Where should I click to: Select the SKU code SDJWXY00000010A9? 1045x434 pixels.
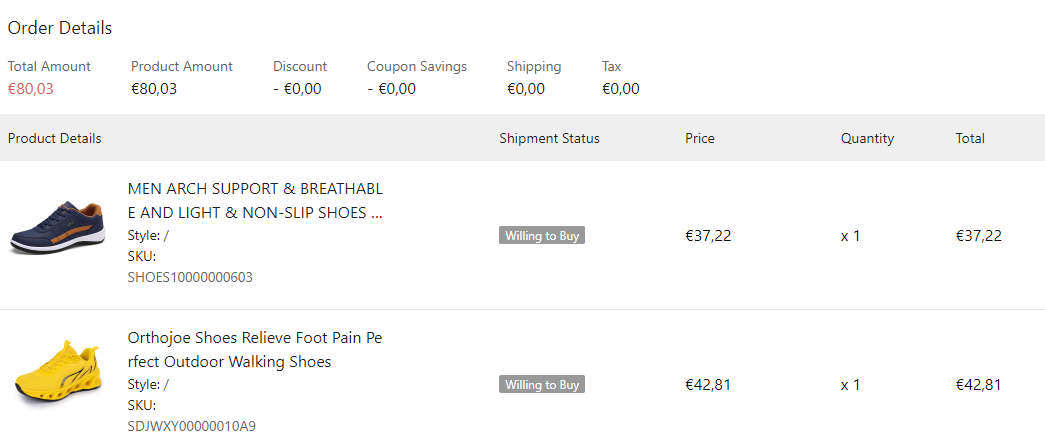click(x=192, y=426)
